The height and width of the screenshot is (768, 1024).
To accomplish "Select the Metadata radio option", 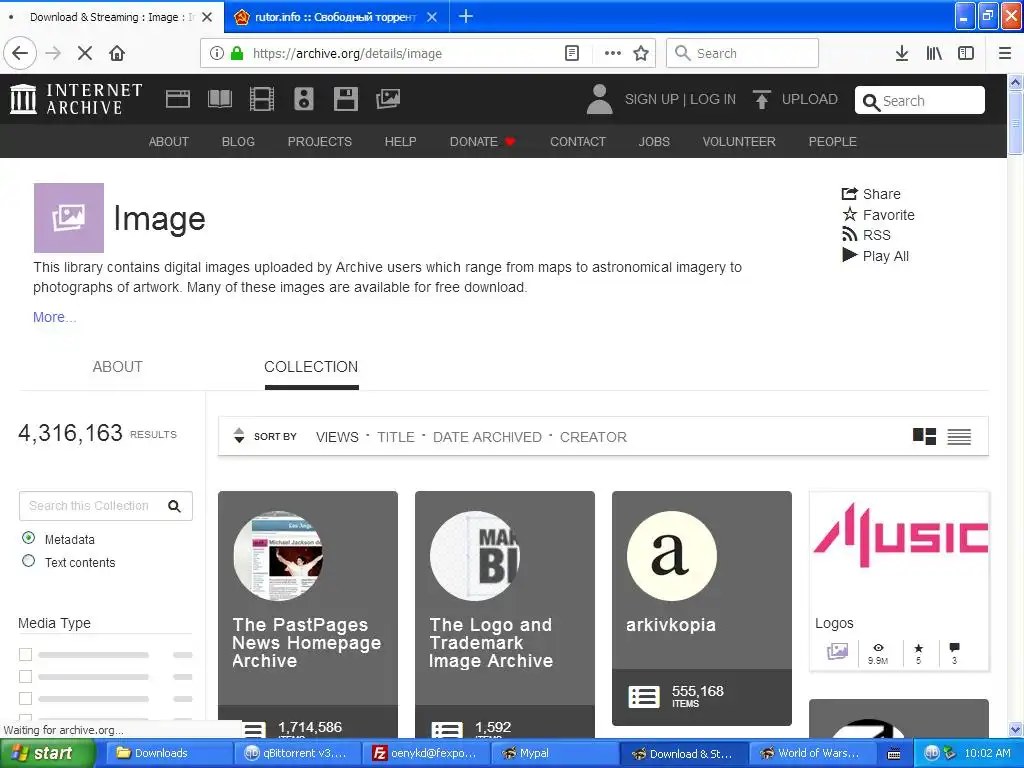I will click(x=28, y=537).
